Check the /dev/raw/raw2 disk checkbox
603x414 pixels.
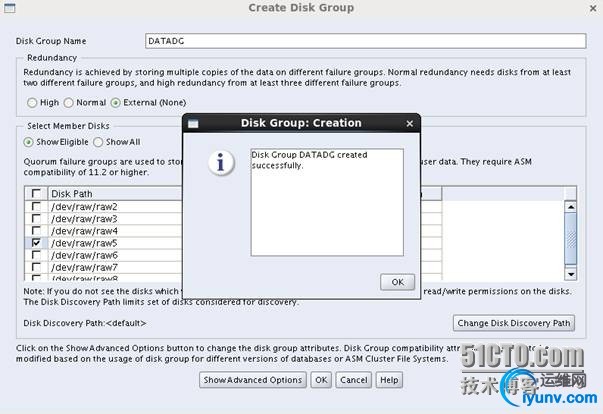point(36,206)
